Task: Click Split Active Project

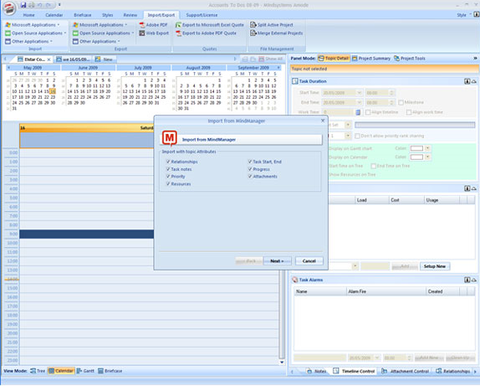Action: click(272, 25)
